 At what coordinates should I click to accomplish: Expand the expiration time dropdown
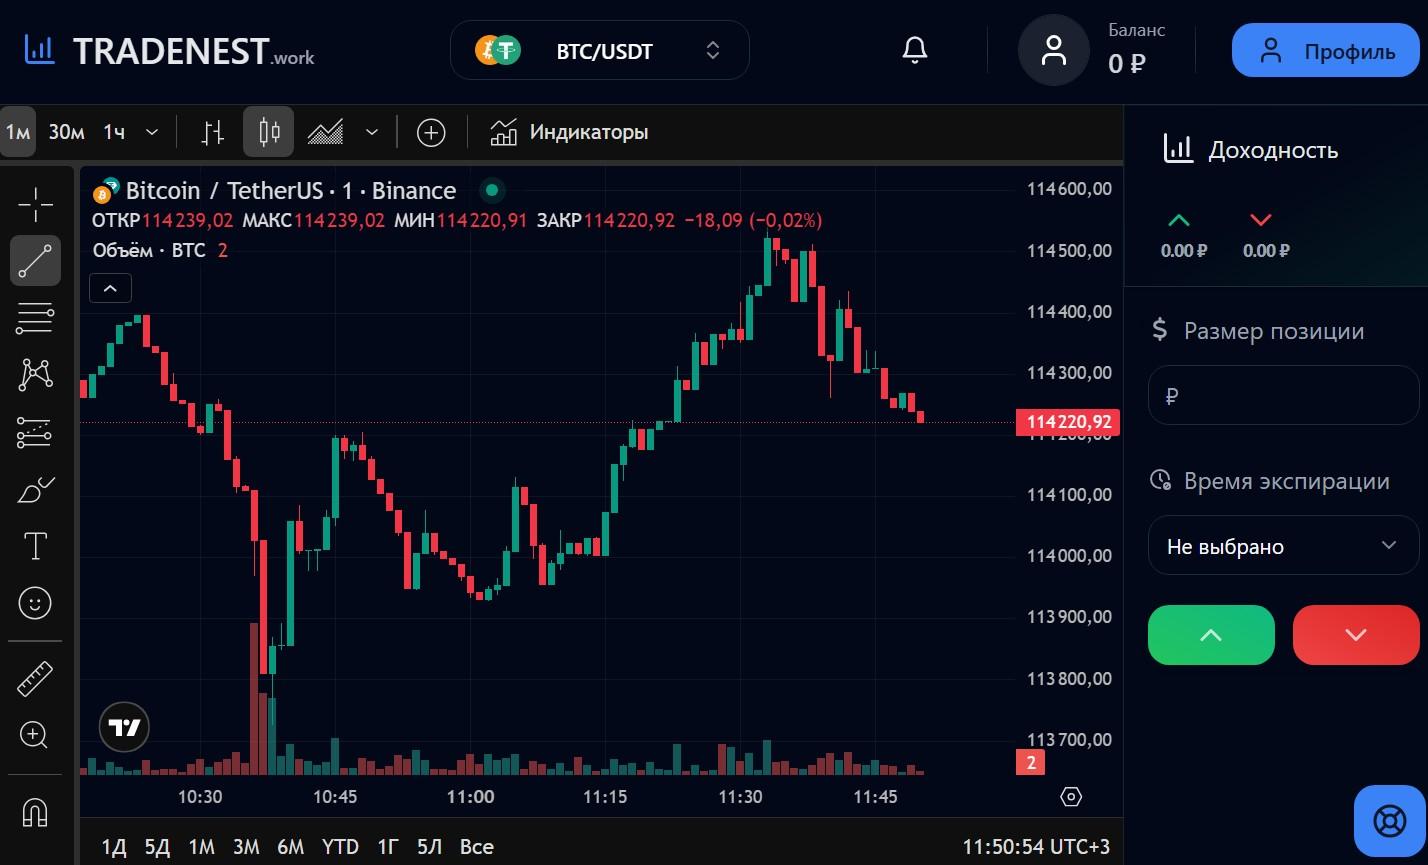[1283, 546]
